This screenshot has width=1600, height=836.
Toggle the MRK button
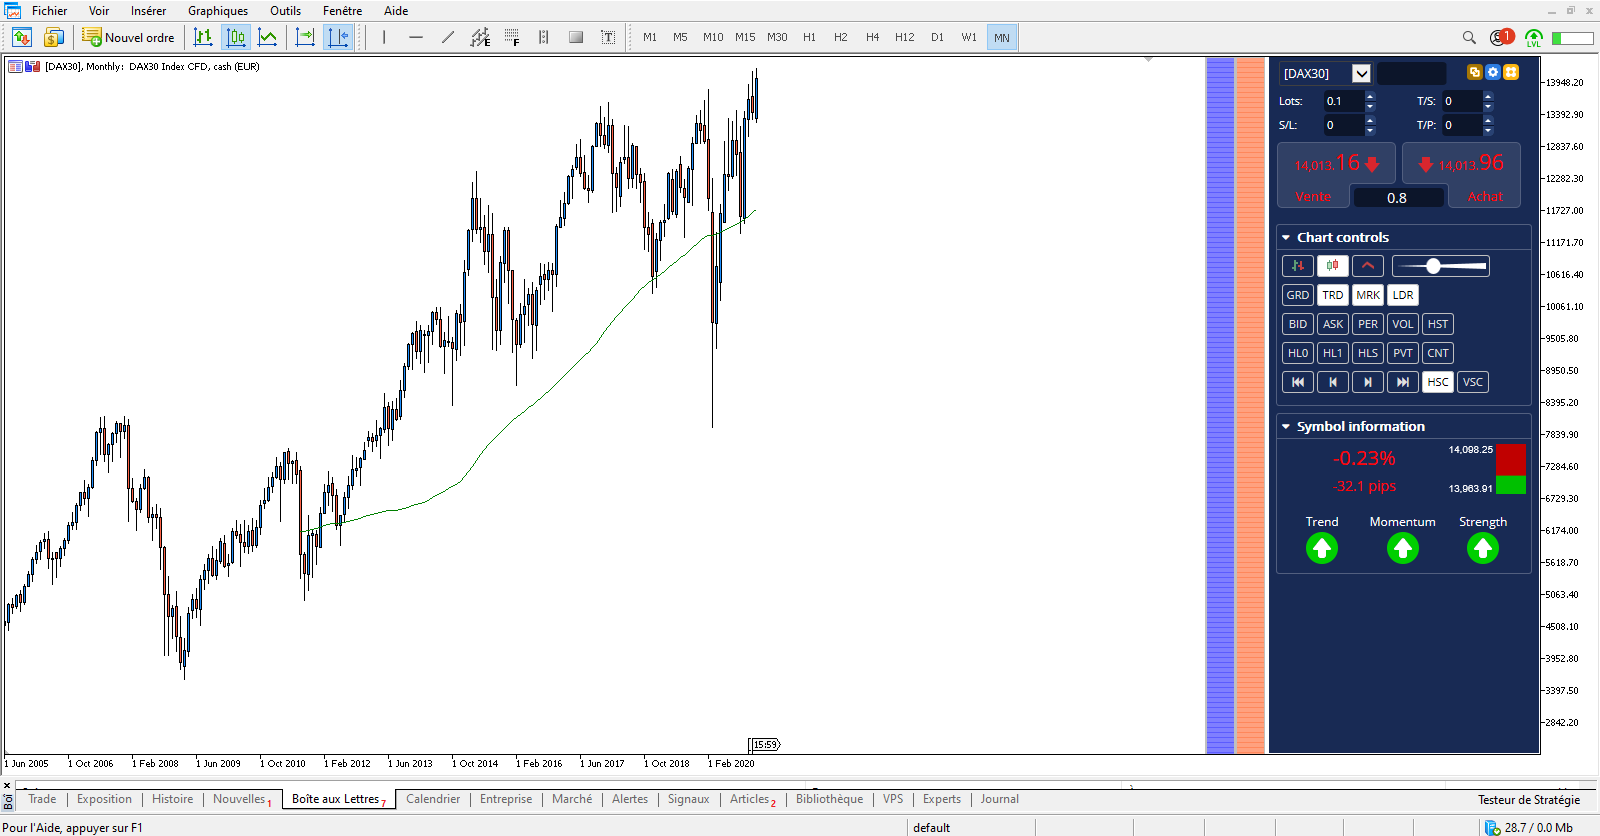pyautogui.click(x=1367, y=295)
